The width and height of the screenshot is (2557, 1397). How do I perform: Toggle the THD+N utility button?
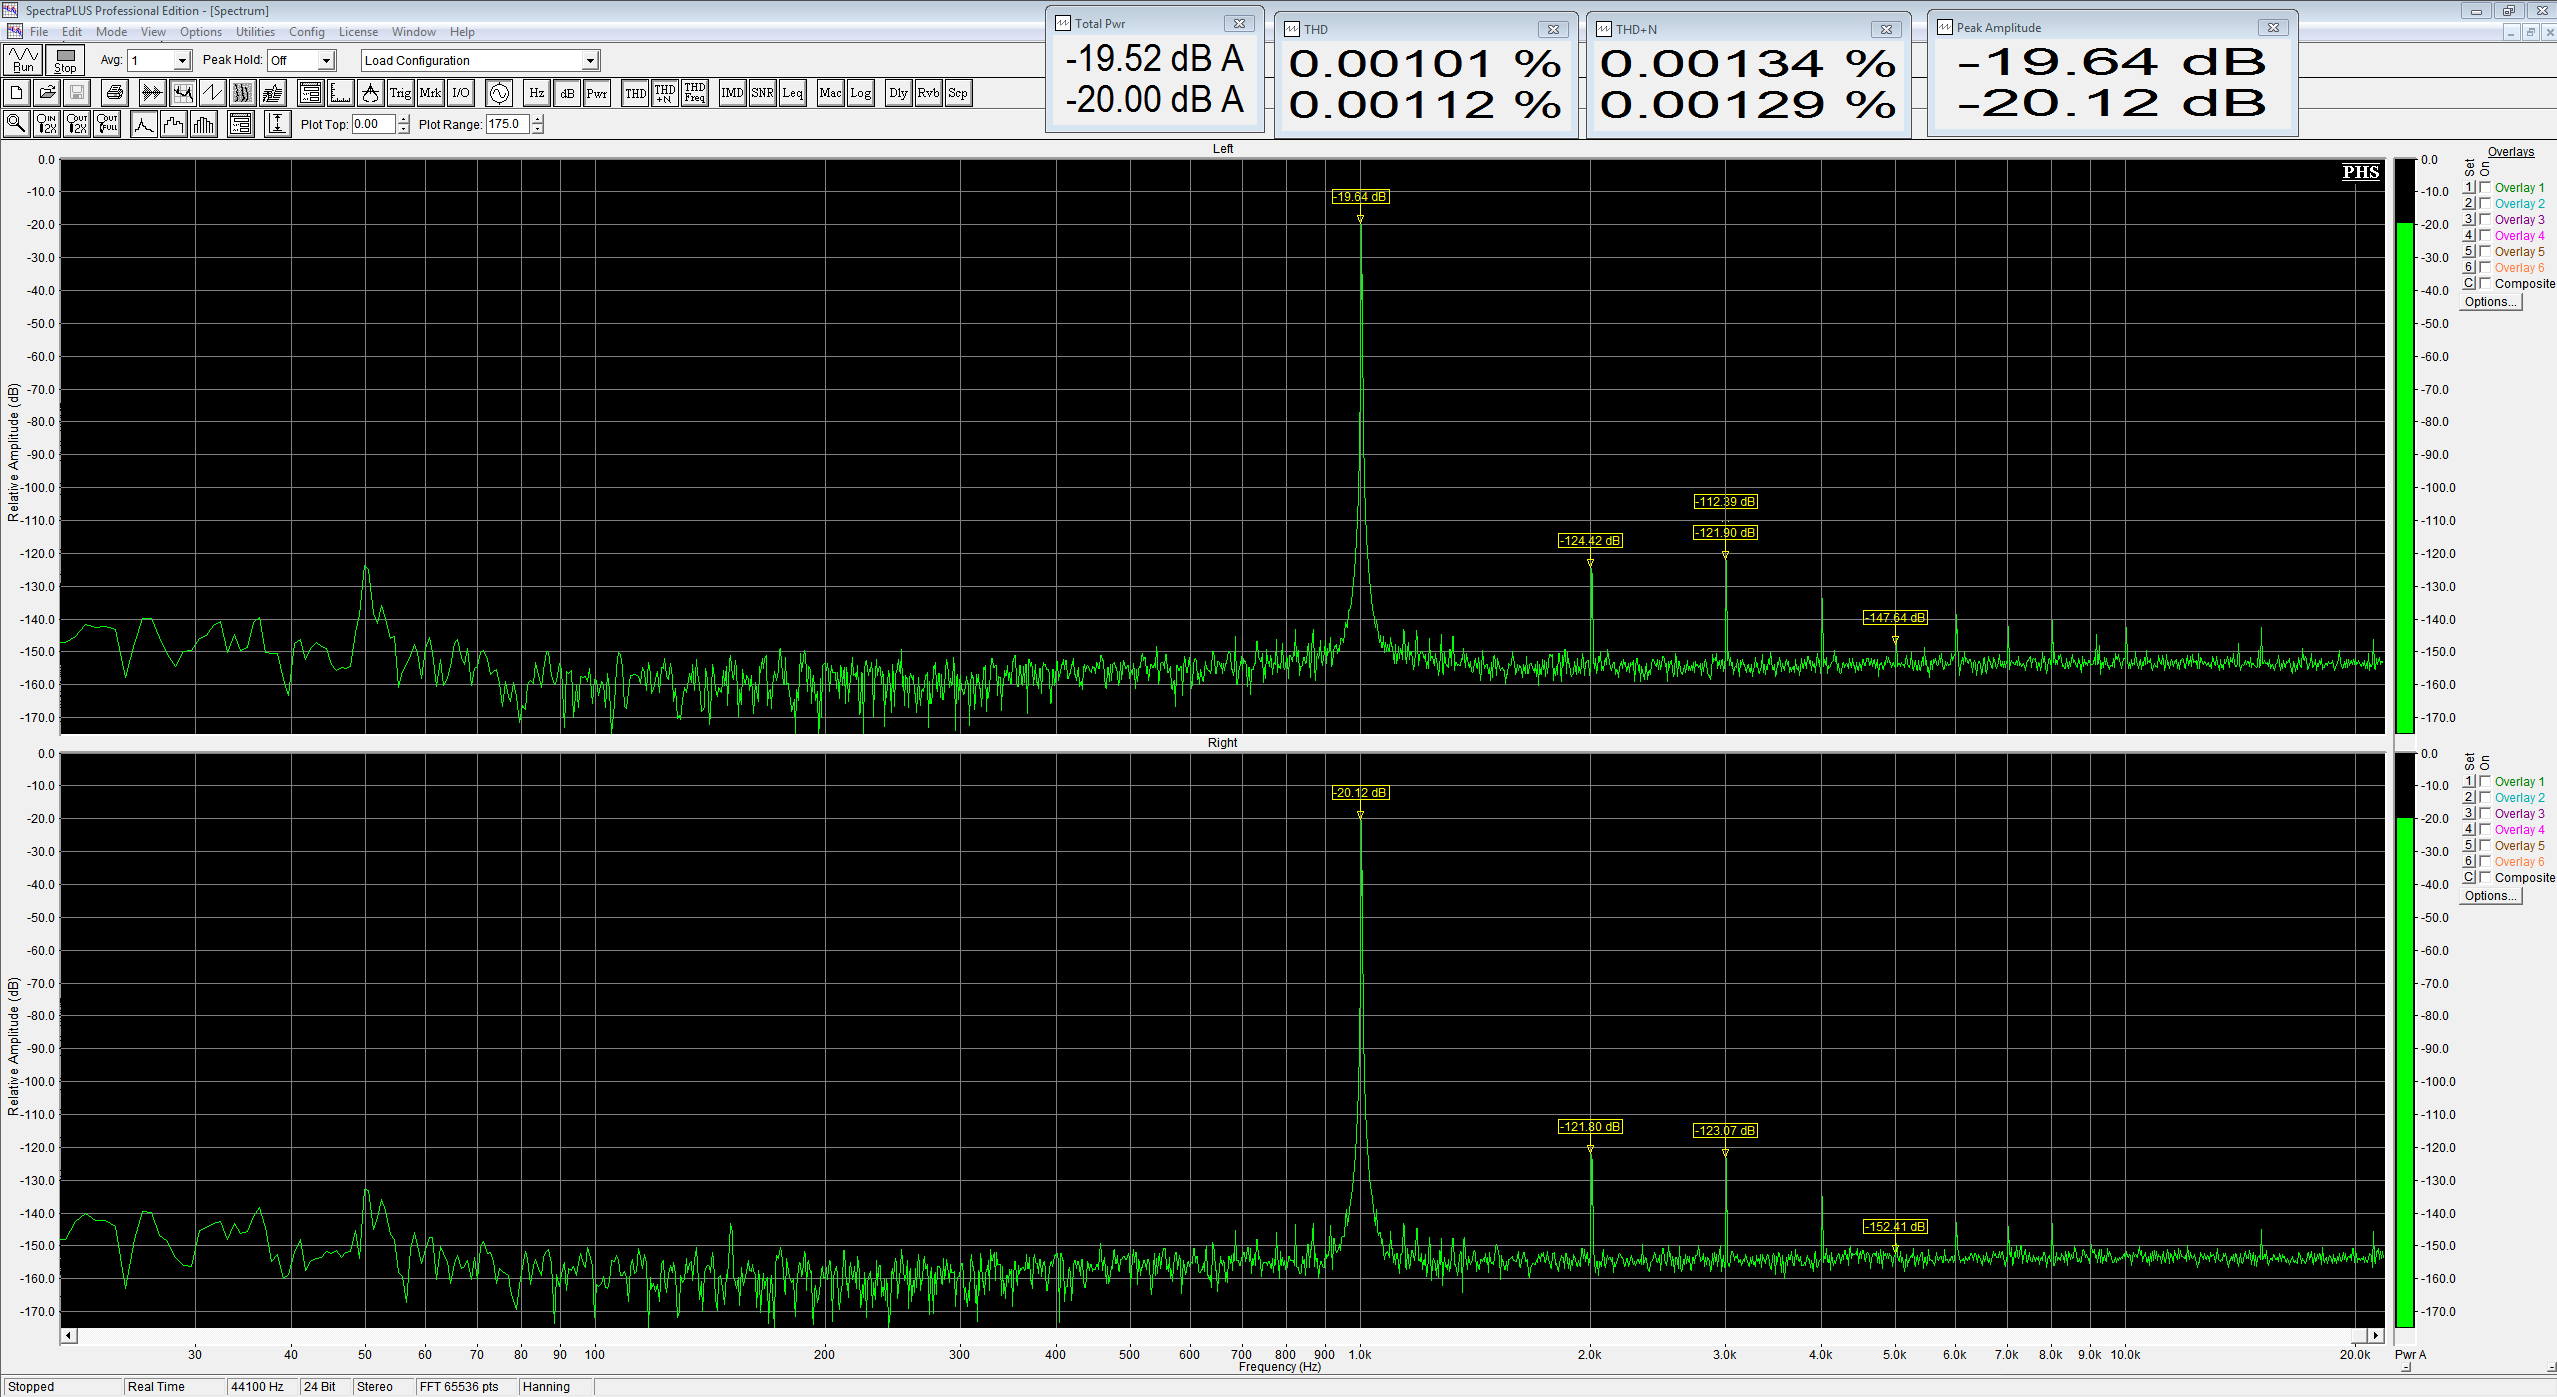pos(665,93)
